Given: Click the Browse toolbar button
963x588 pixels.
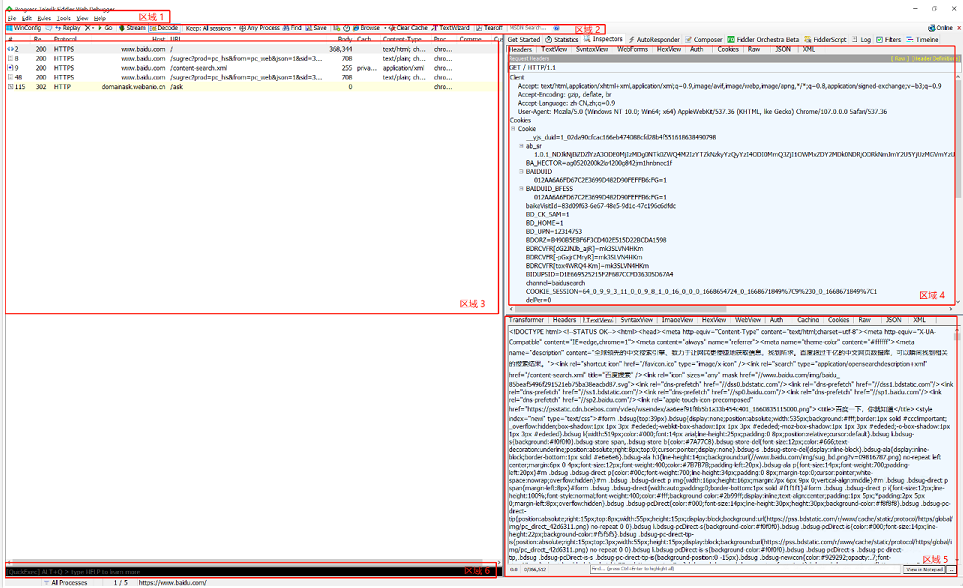Looking at the screenshot, I should (366, 28).
